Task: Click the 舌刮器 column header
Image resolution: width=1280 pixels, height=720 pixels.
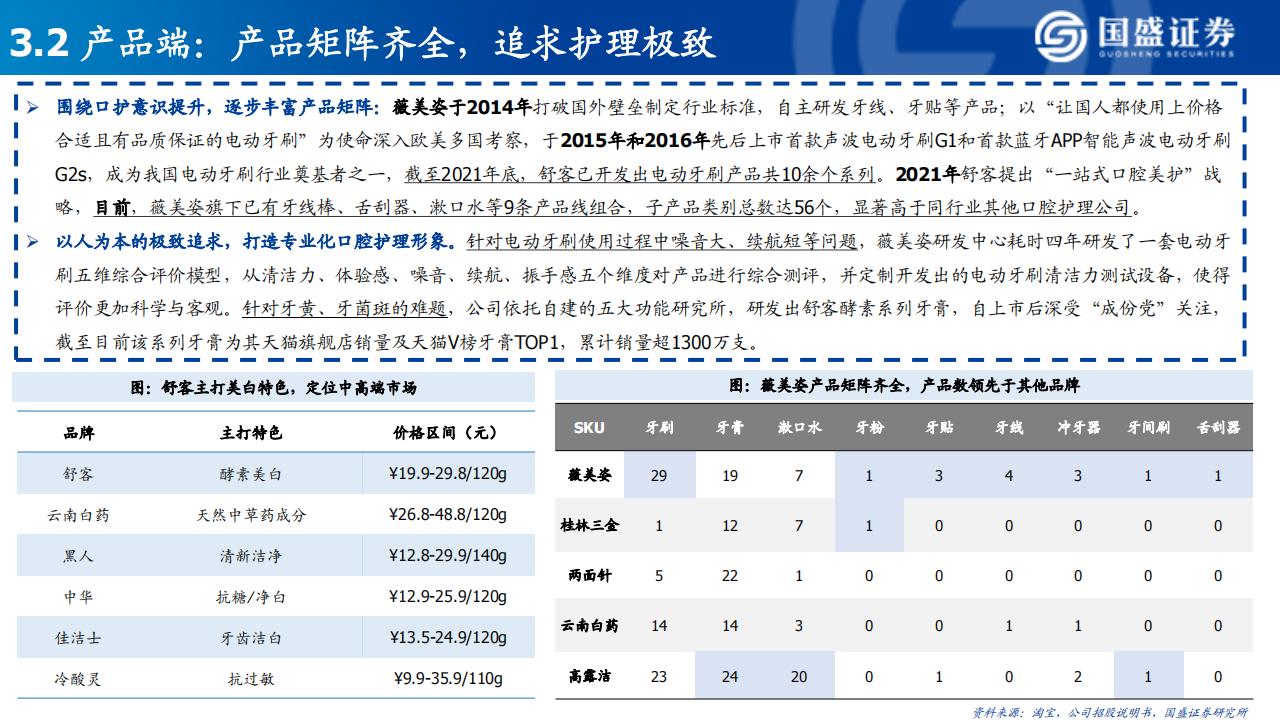Action: coord(1218,427)
